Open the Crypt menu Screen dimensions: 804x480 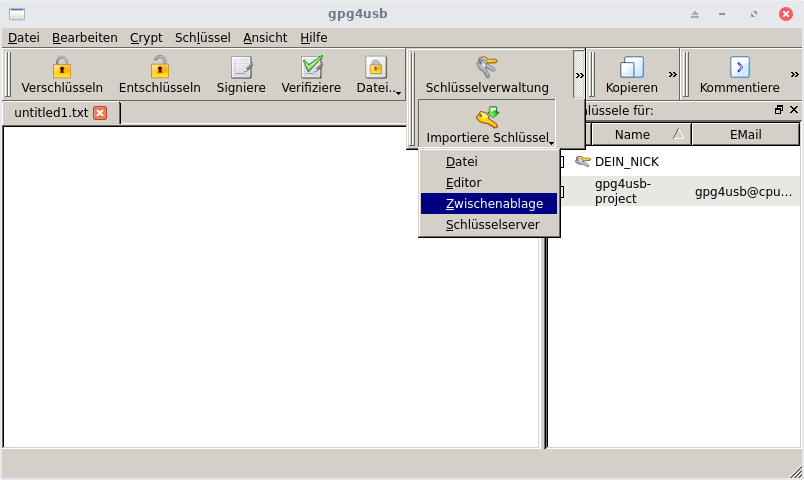(x=146, y=38)
